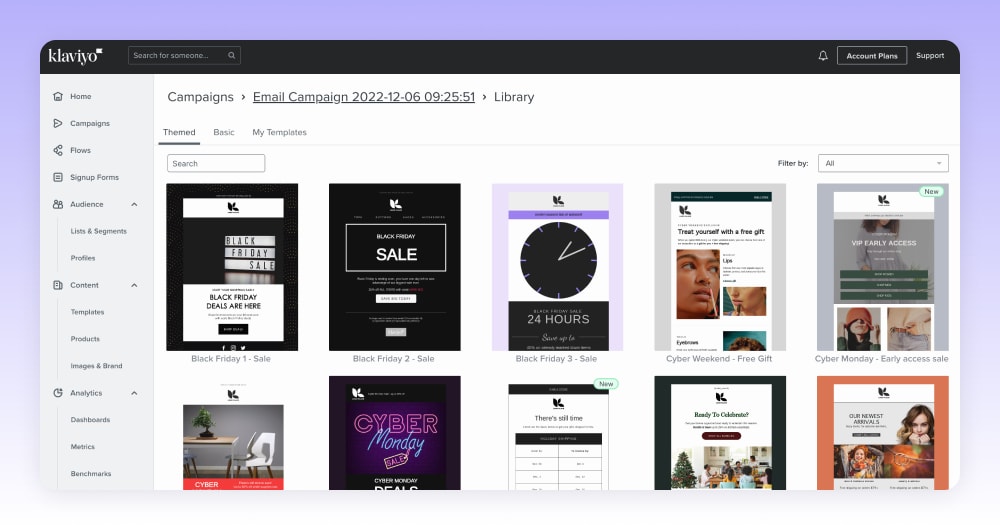Open Home in the sidebar

point(80,96)
